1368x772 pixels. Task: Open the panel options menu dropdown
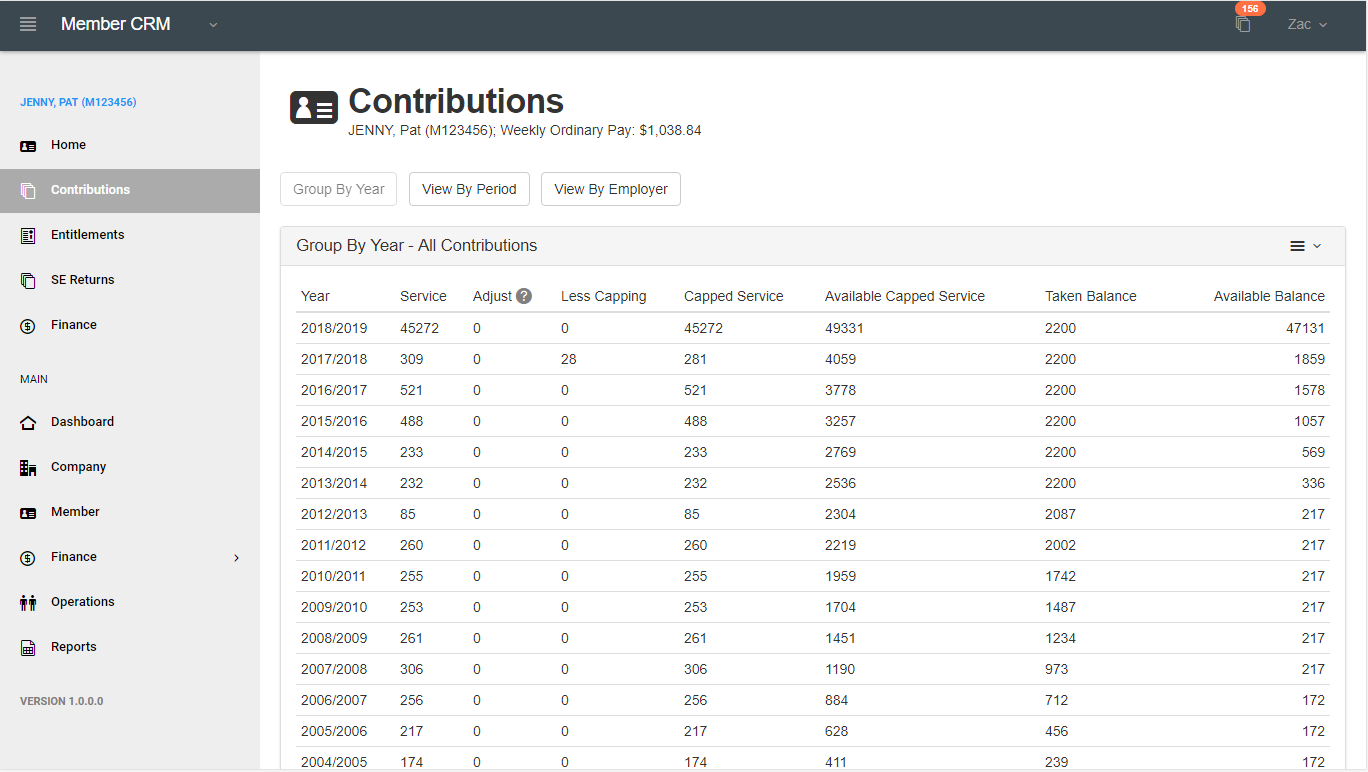coord(1305,246)
